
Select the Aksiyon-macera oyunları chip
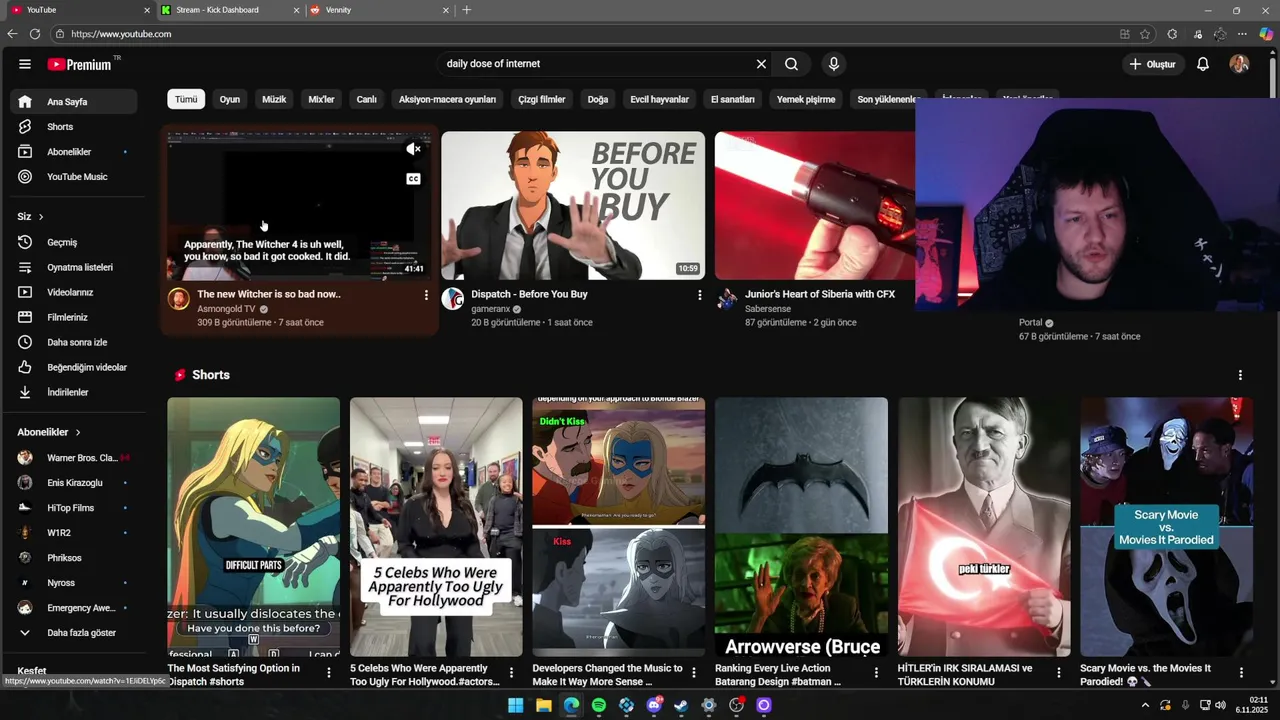(447, 99)
